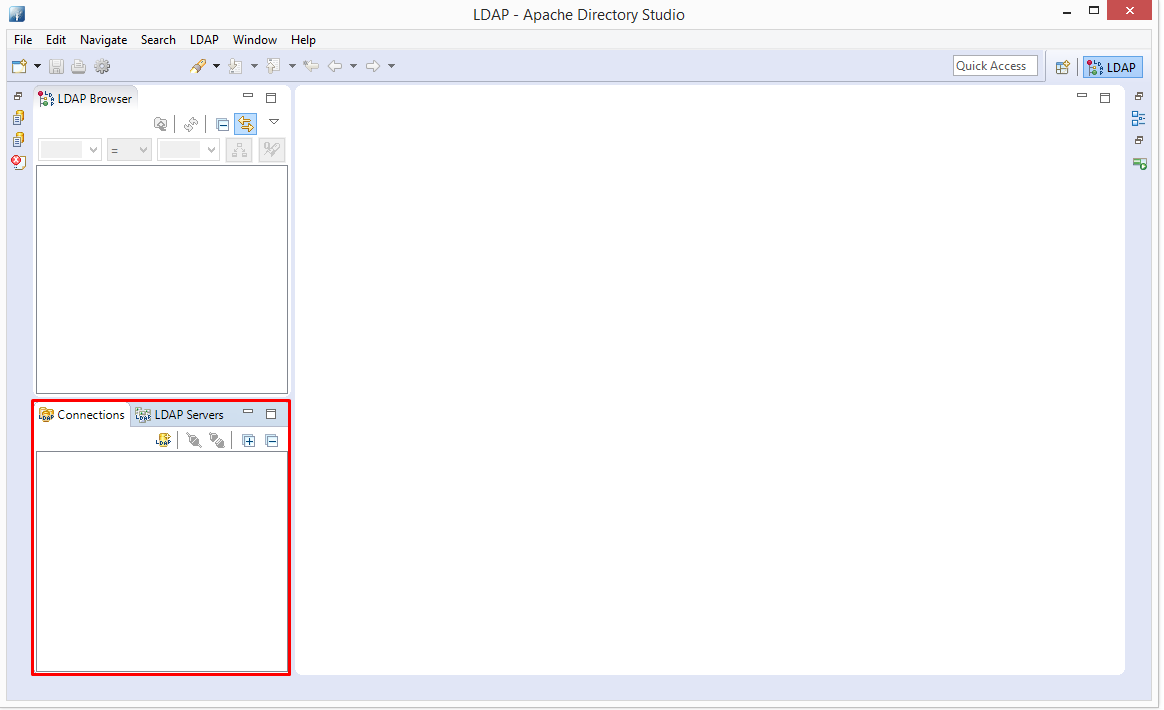Image resolution: width=1164 pixels, height=710 pixels.
Task: Open the Outline view from right sidebar
Action: (1138, 118)
